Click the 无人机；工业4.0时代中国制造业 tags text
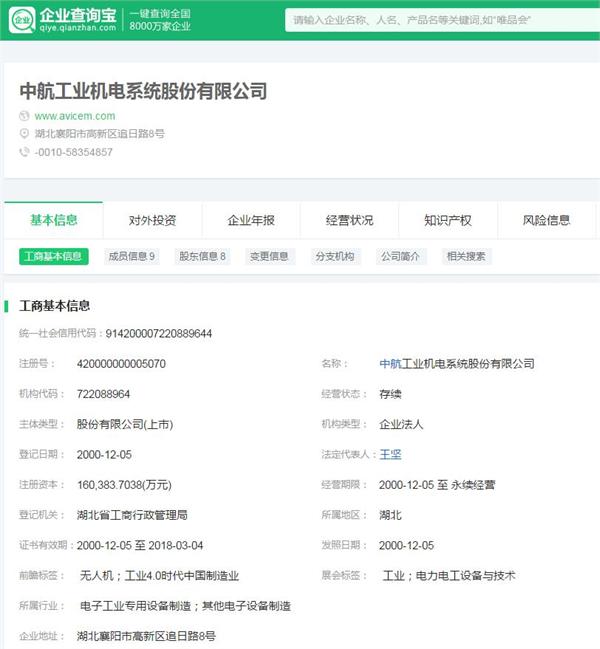Screen dimensions: 600x649 coord(159,575)
